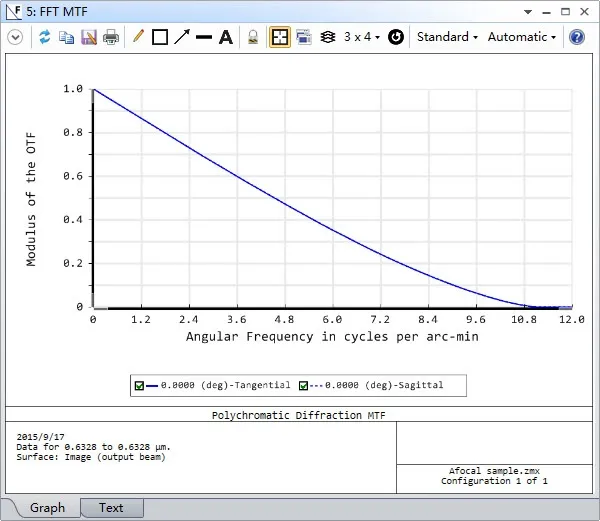Select the arrow drawing tool
This screenshot has height=521, width=600.
pos(181,37)
